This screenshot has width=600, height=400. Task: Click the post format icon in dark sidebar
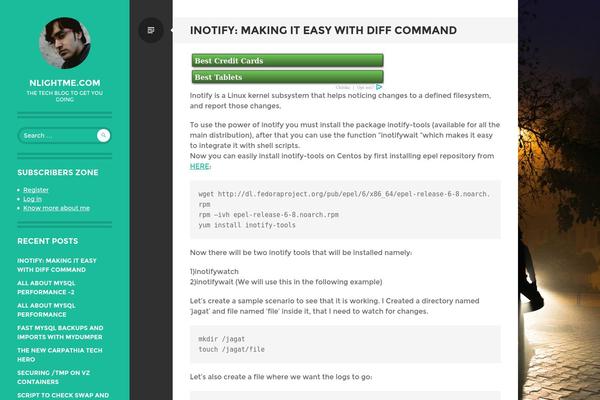(151, 30)
